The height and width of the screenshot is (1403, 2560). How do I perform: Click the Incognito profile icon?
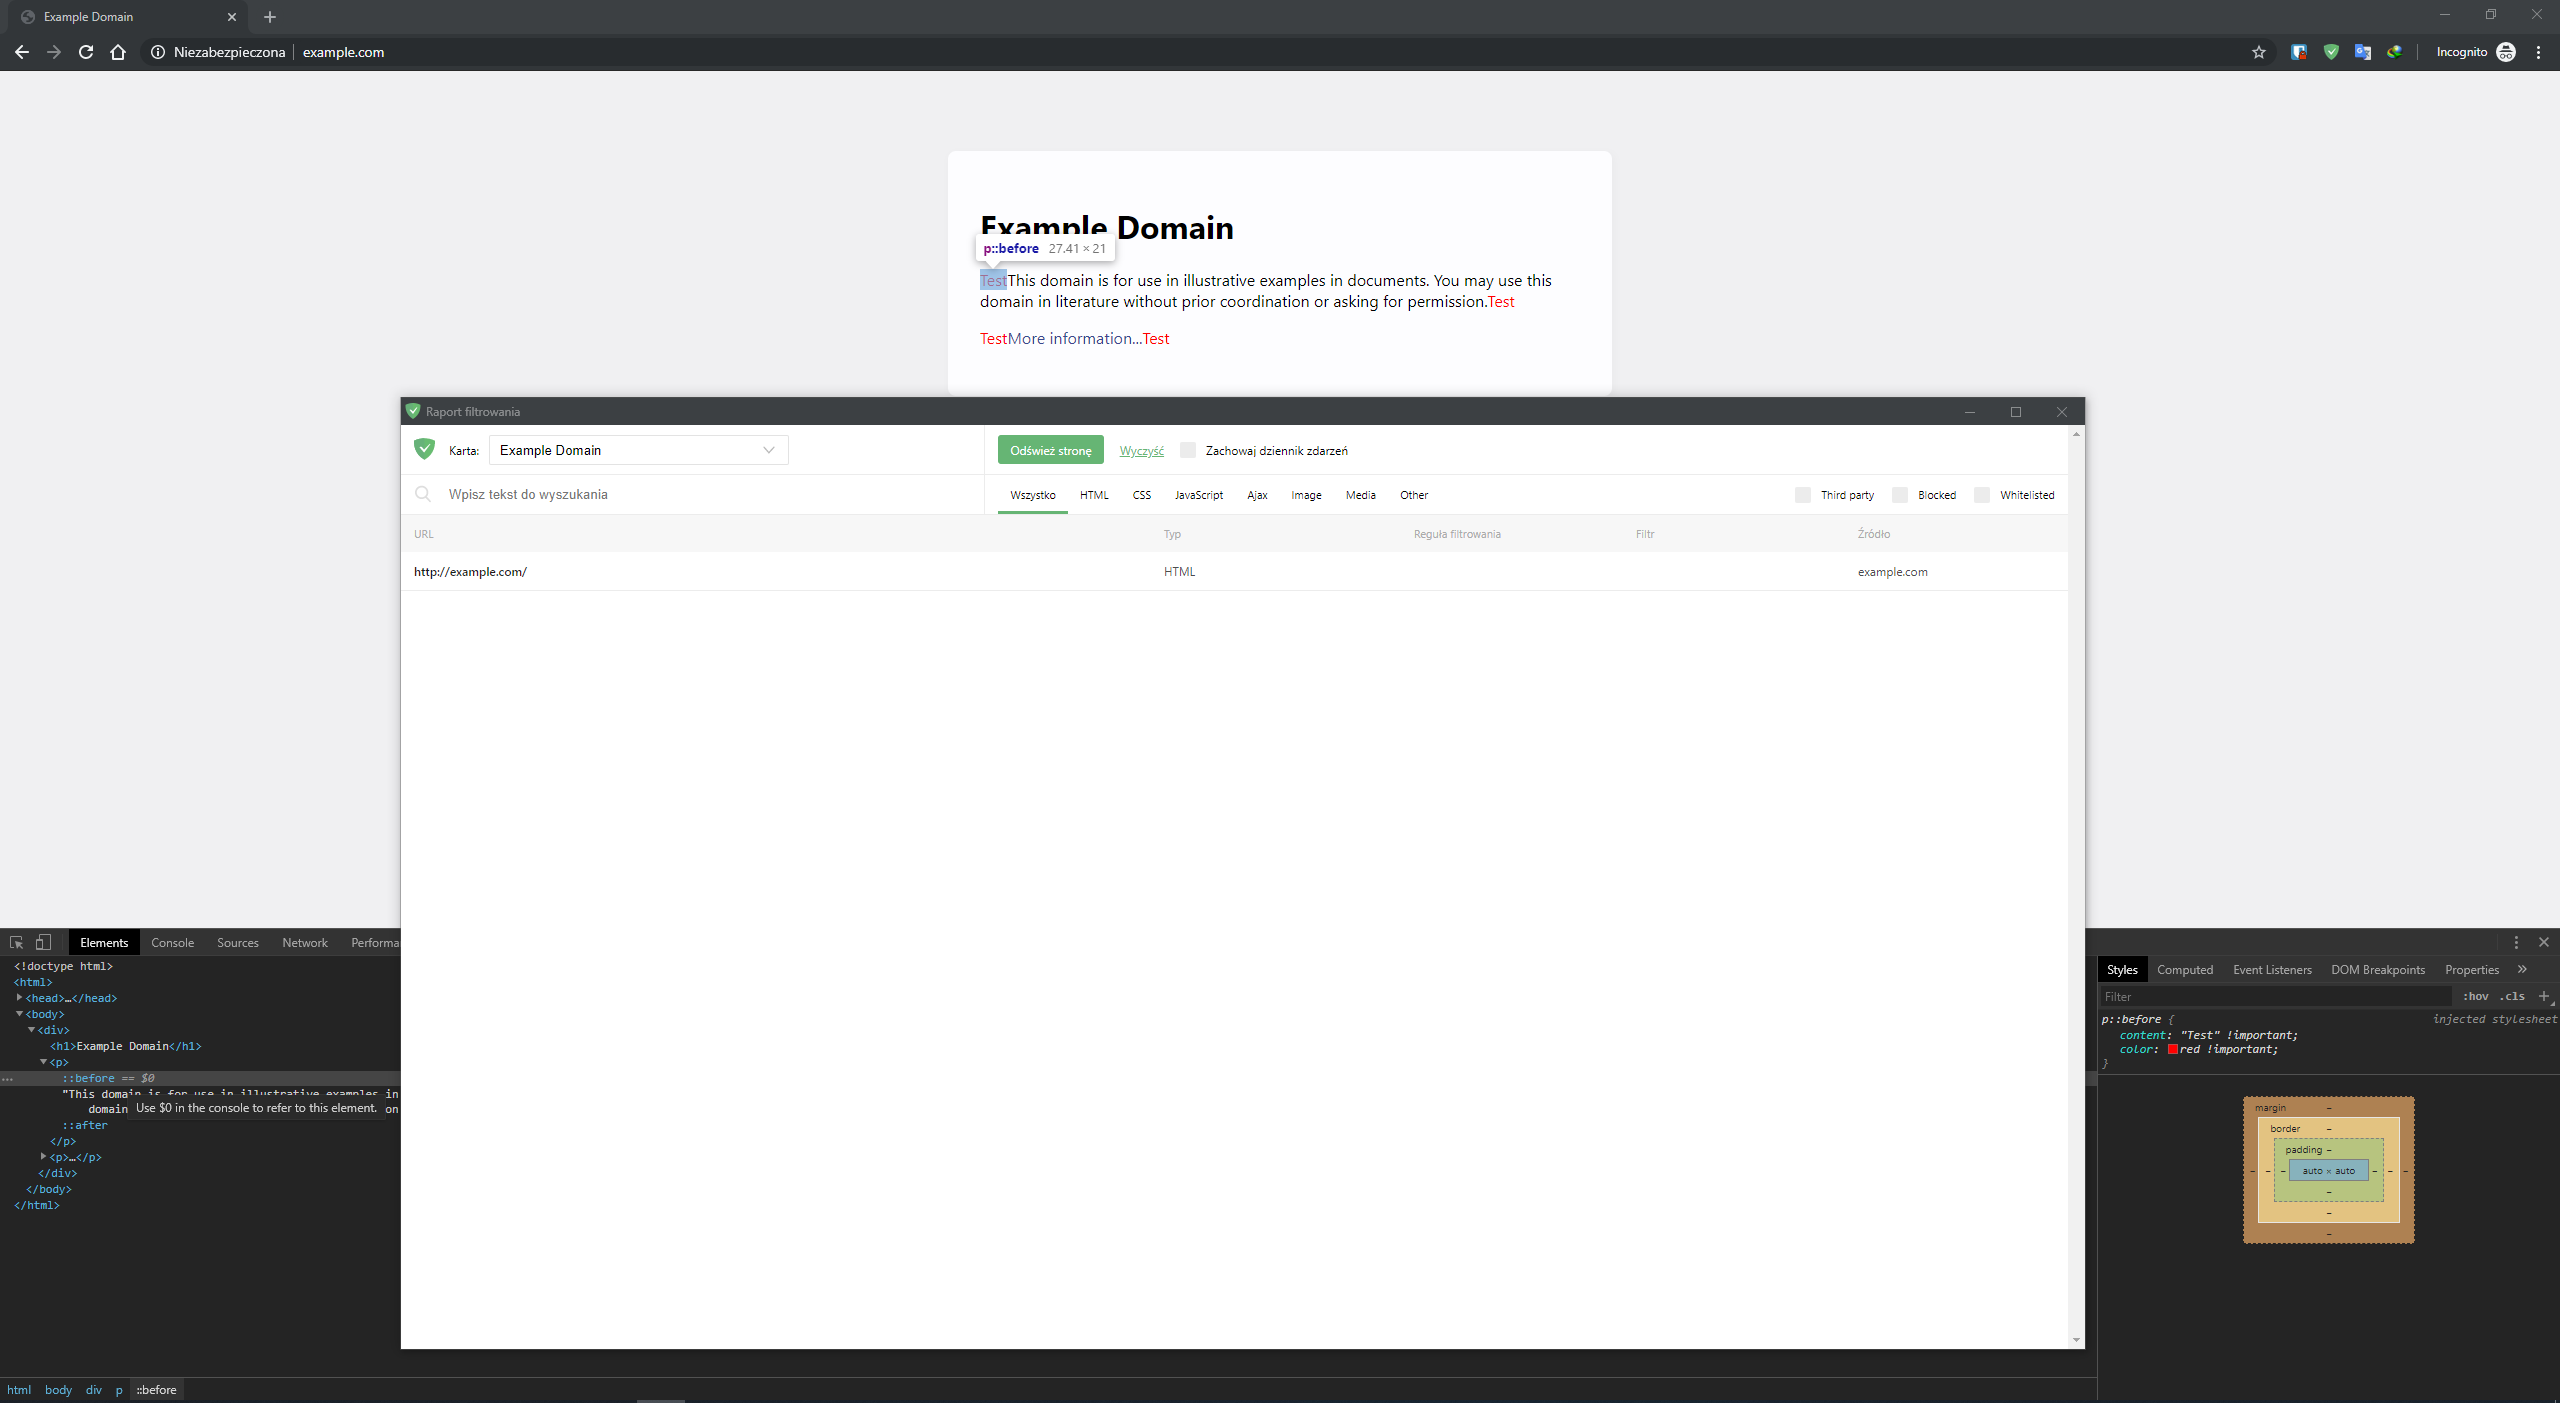[x=2507, y=52]
